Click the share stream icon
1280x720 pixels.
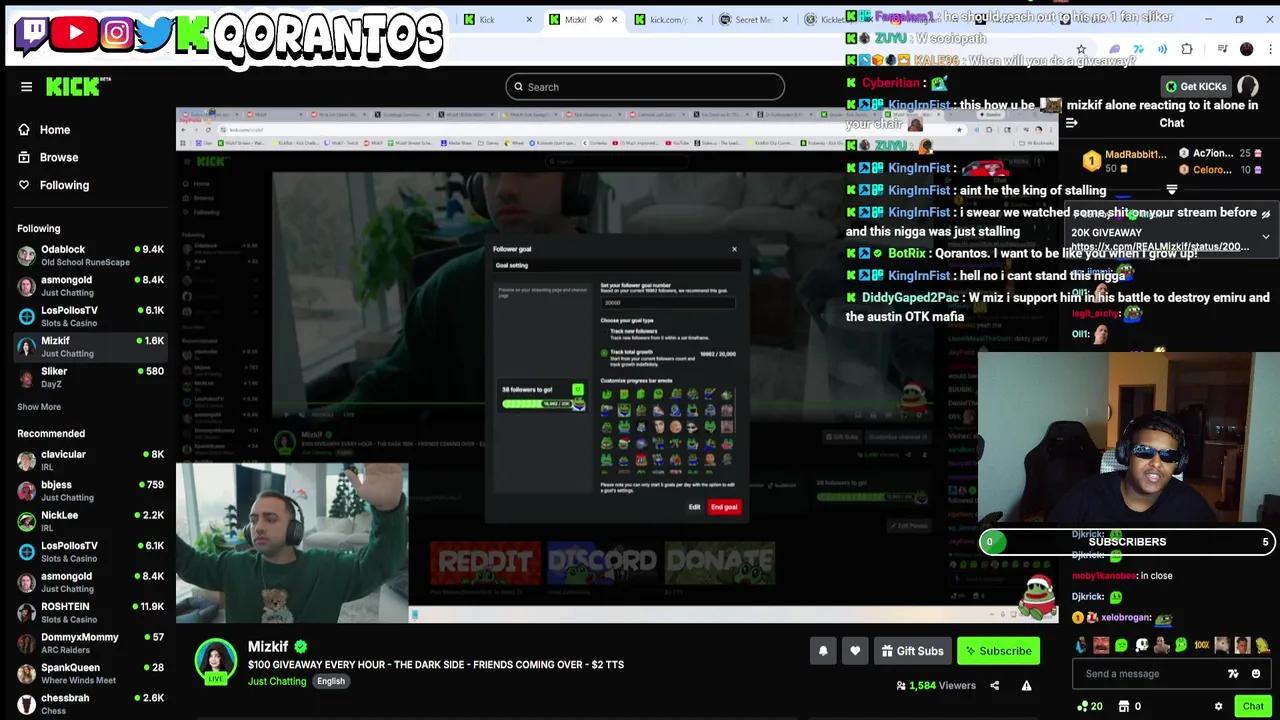click(x=994, y=686)
